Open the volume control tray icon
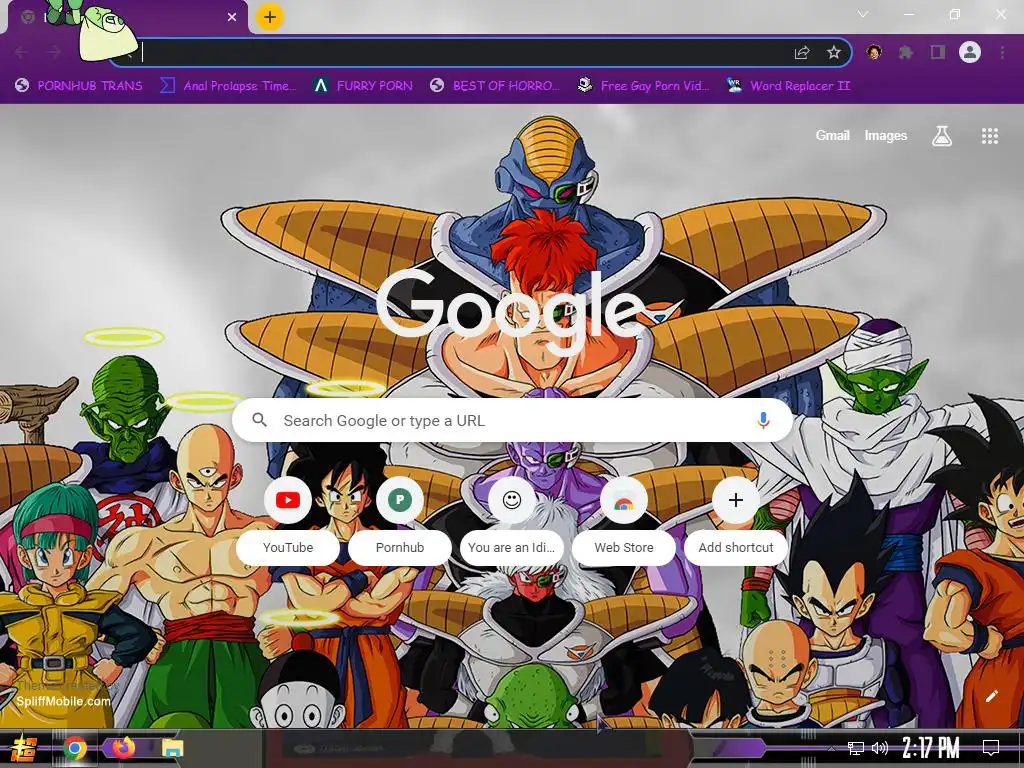Viewport: 1024px width, 768px height. click(x=880, y=748)
